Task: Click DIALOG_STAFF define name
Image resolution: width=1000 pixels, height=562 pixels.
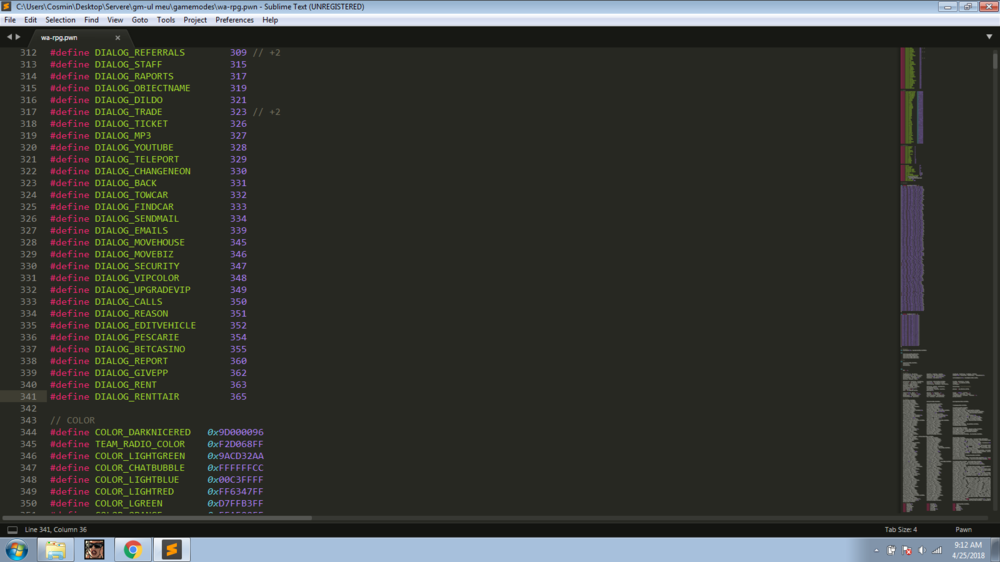Action: [128, 64]
